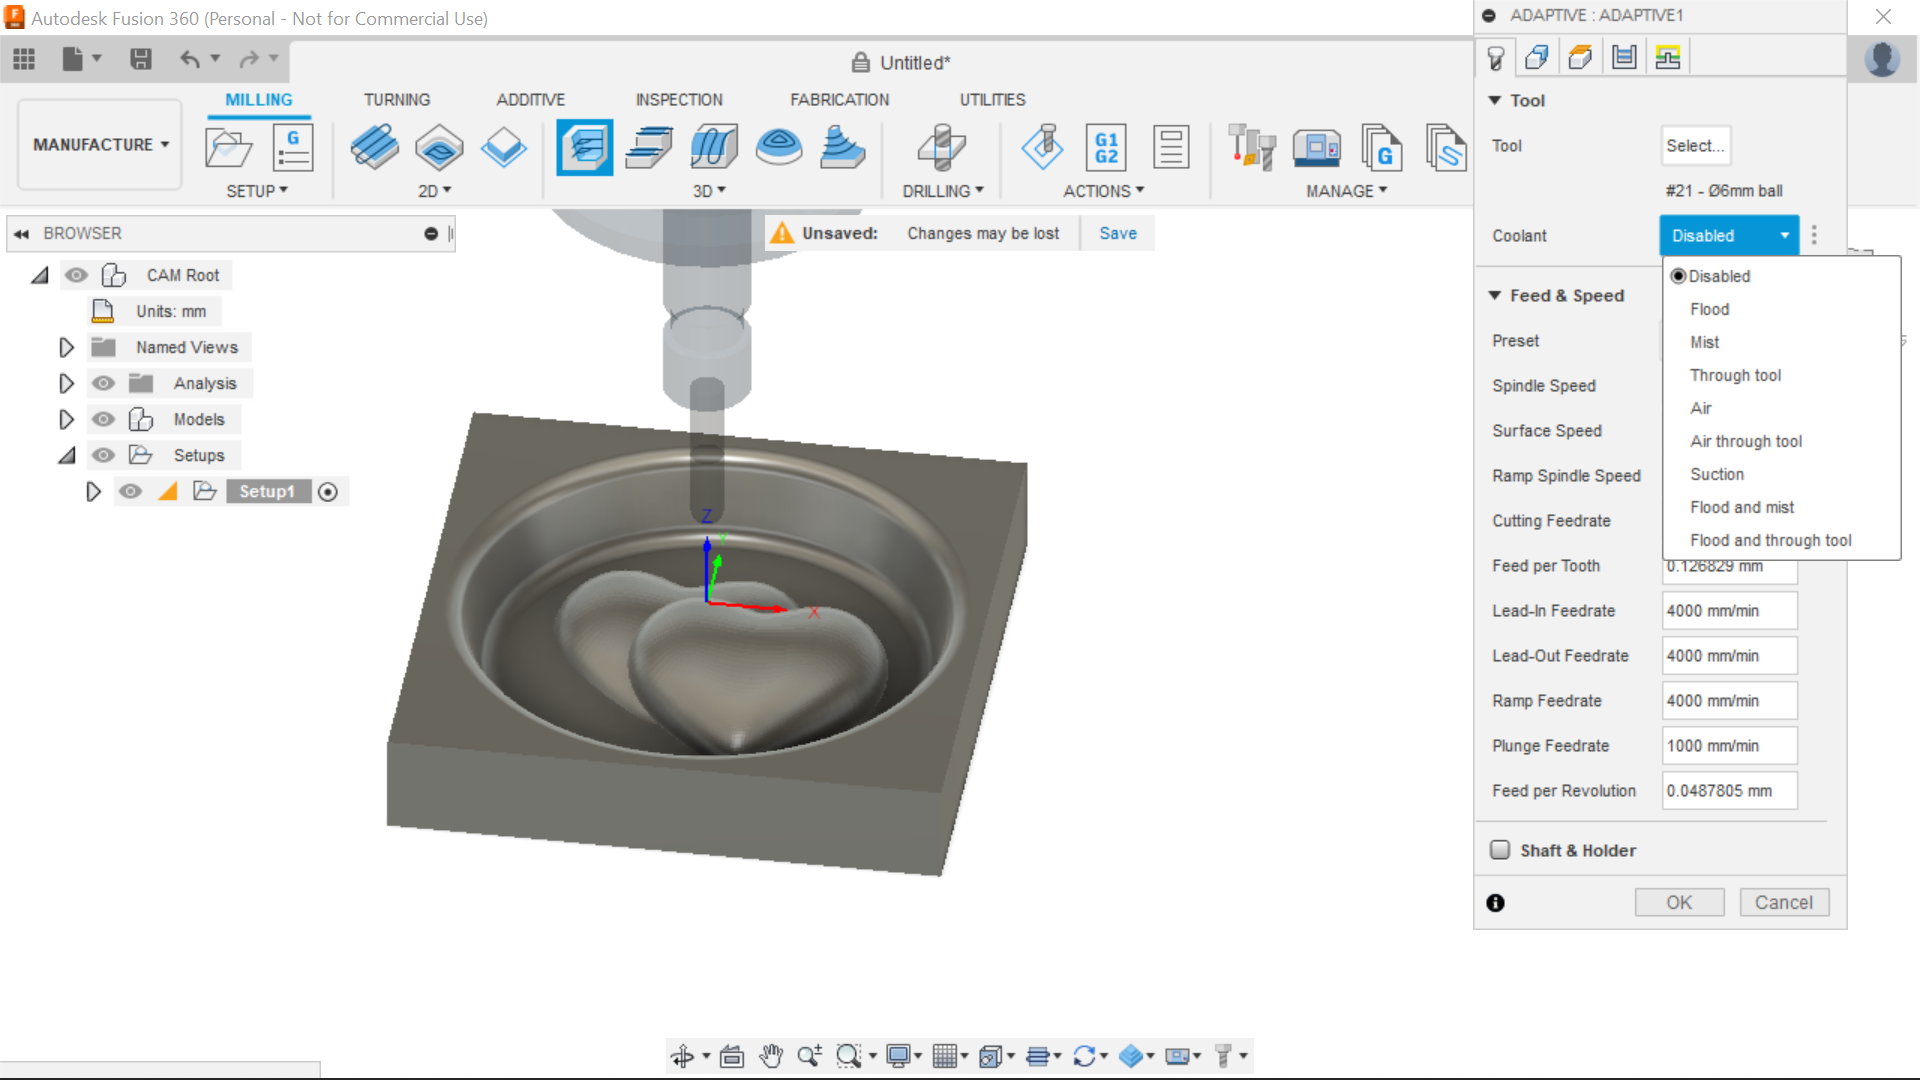Click the Lead-In Feedrate input field
The image size is (1920, 1080).
tap(1728, 610)
